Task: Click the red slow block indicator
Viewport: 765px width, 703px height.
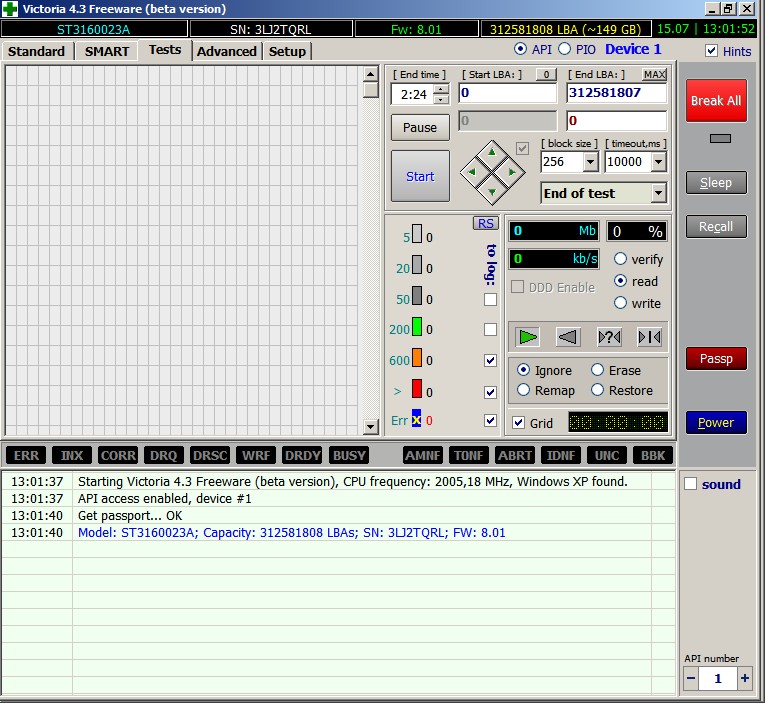Action: tap(417, 389)
